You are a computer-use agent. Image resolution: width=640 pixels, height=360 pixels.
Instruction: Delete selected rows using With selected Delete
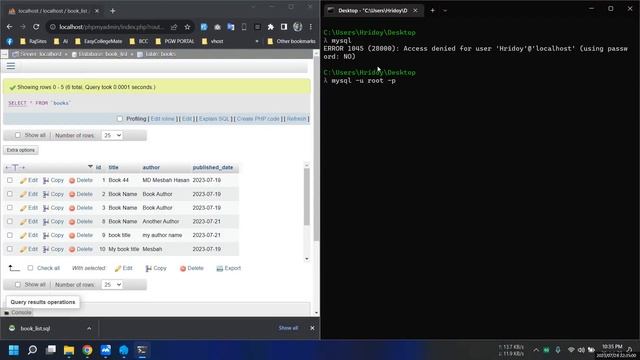coord(192,269)
